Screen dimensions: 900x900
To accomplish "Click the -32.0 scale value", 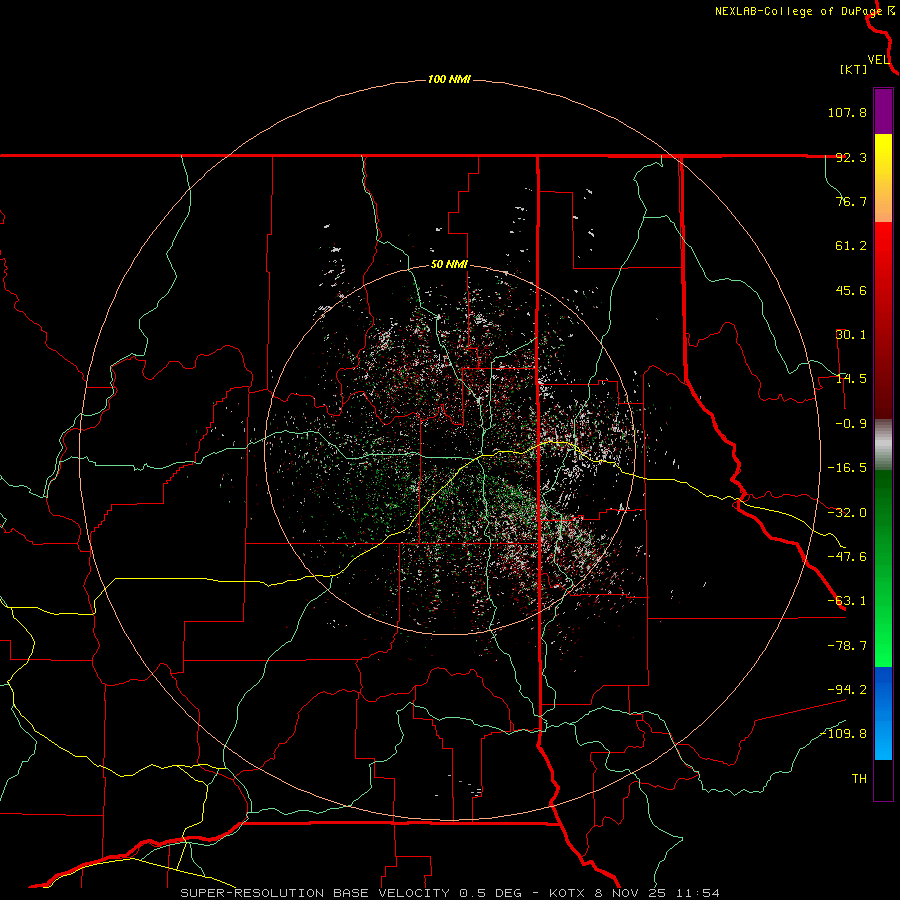I will pyautogui.click(x=847, y=513).
